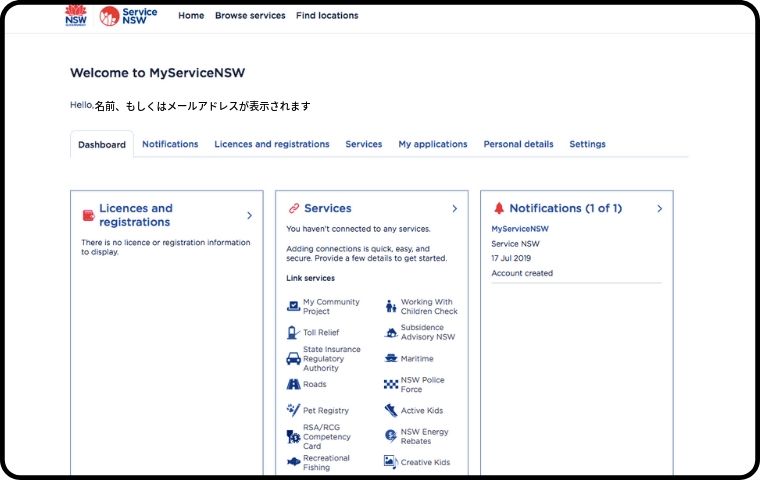Open the My applications tab
Viewport: 760px width, 480px height.
433,144
